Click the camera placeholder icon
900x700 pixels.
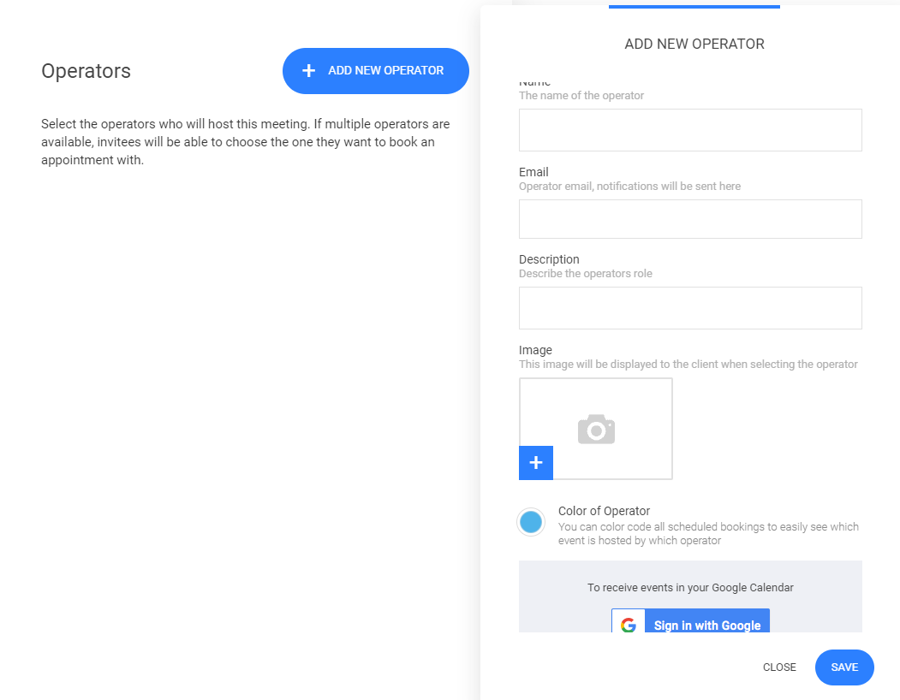(x=596, y=429)
